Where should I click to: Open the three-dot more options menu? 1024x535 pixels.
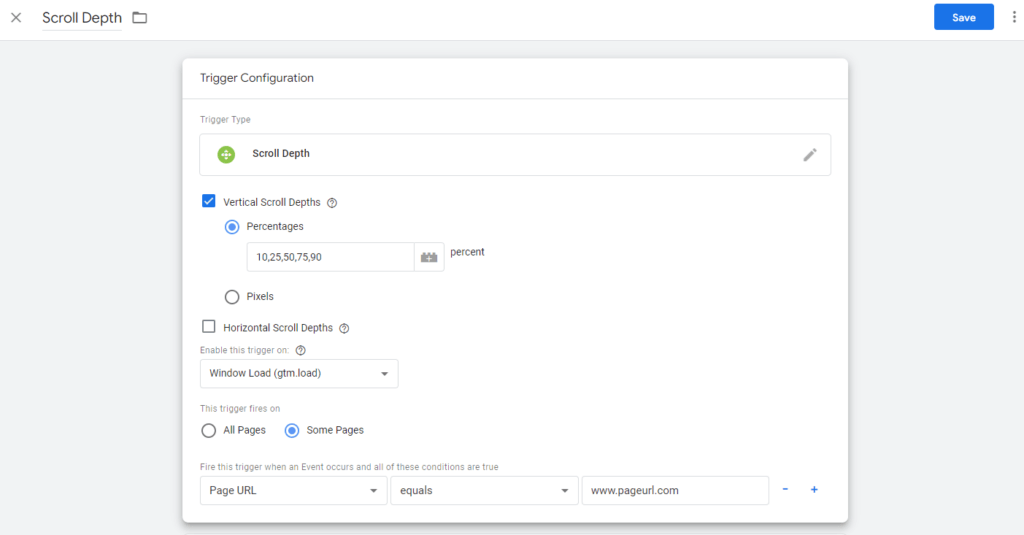1015,18
